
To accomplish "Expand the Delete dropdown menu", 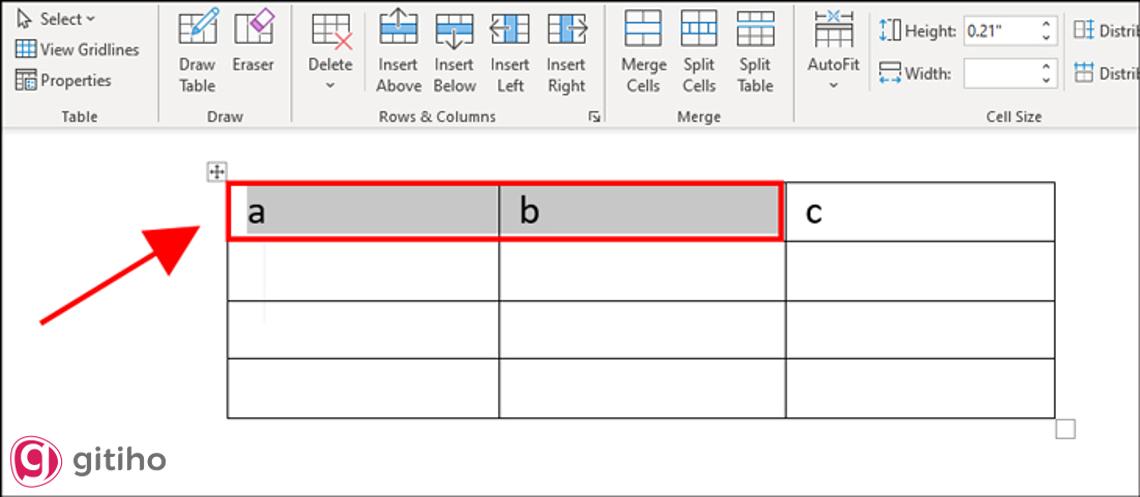I will (330, 85).
